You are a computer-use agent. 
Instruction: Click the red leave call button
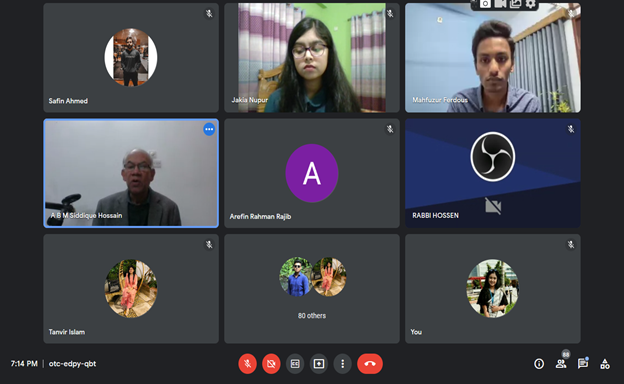pos(370,364)
